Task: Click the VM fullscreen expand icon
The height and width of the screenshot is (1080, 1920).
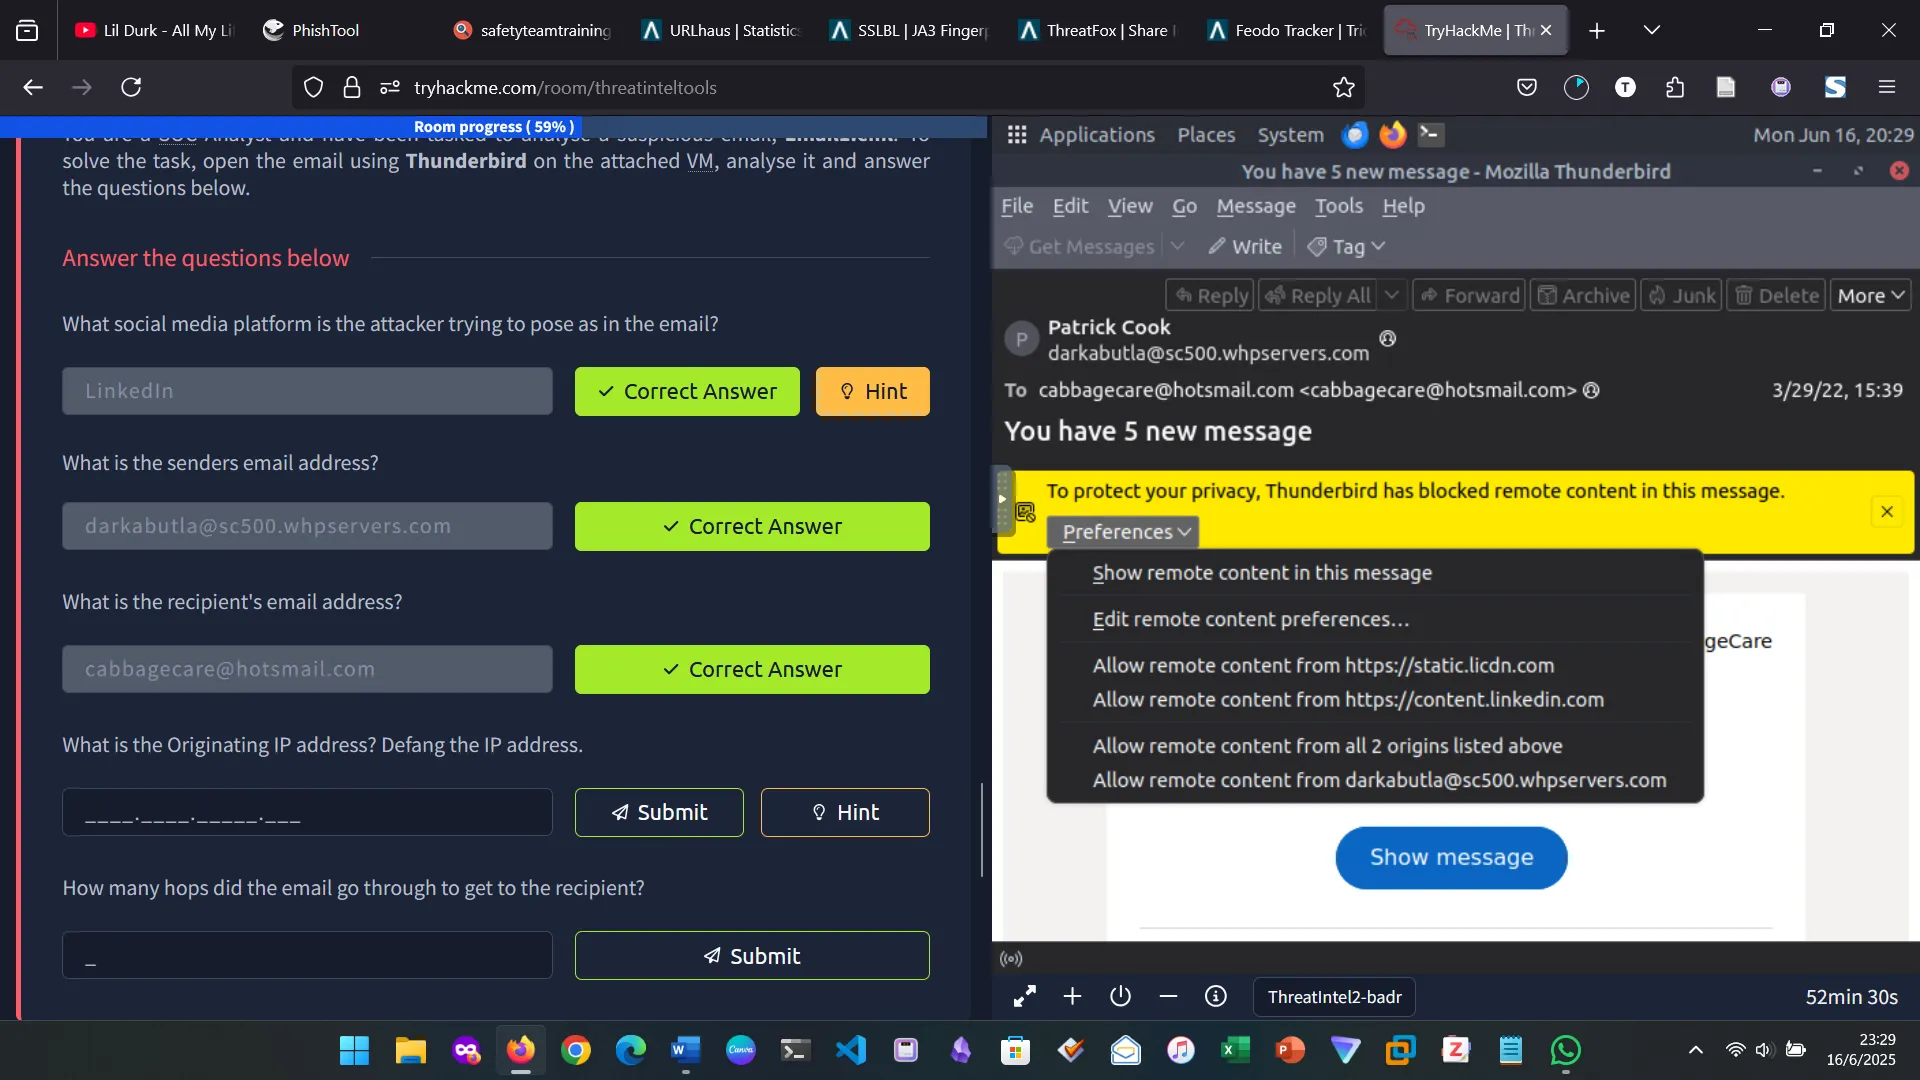Action: pos(1024,996)
